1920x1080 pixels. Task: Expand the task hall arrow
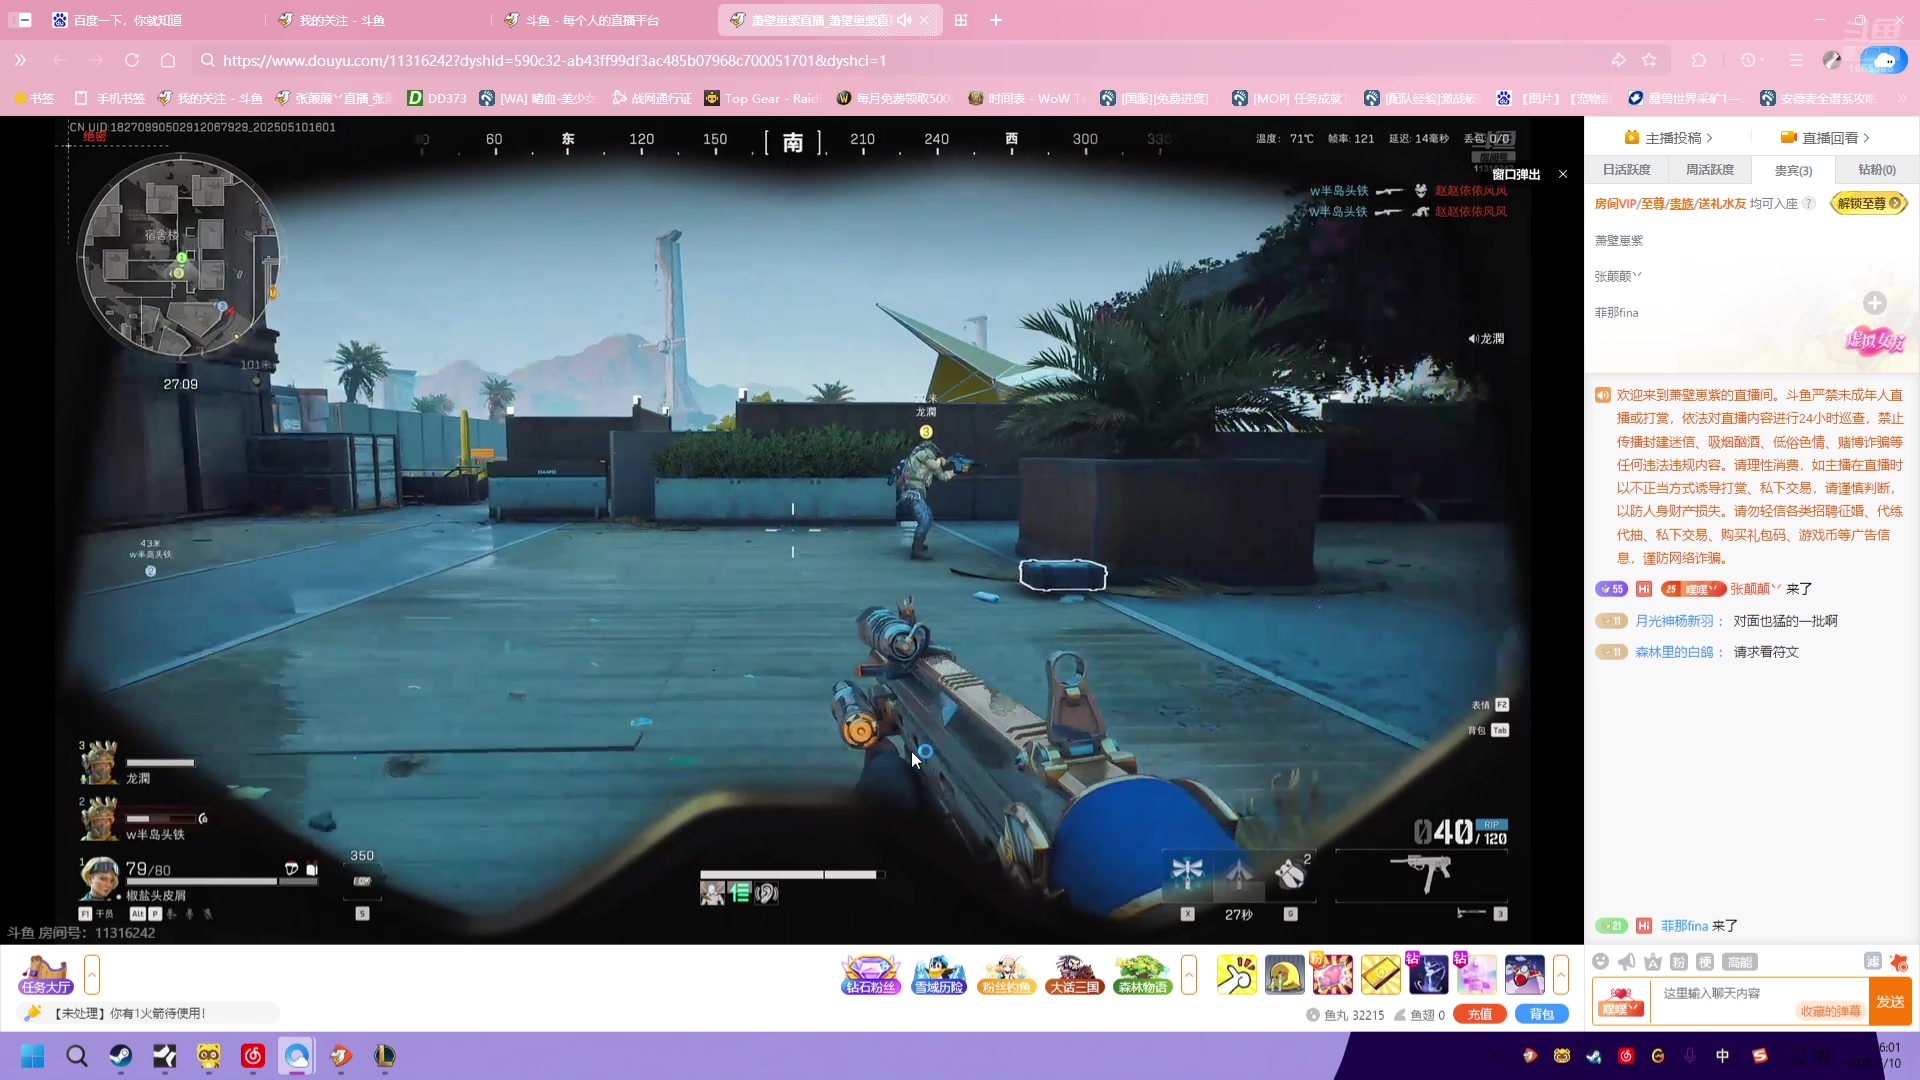tap(92, 974)
